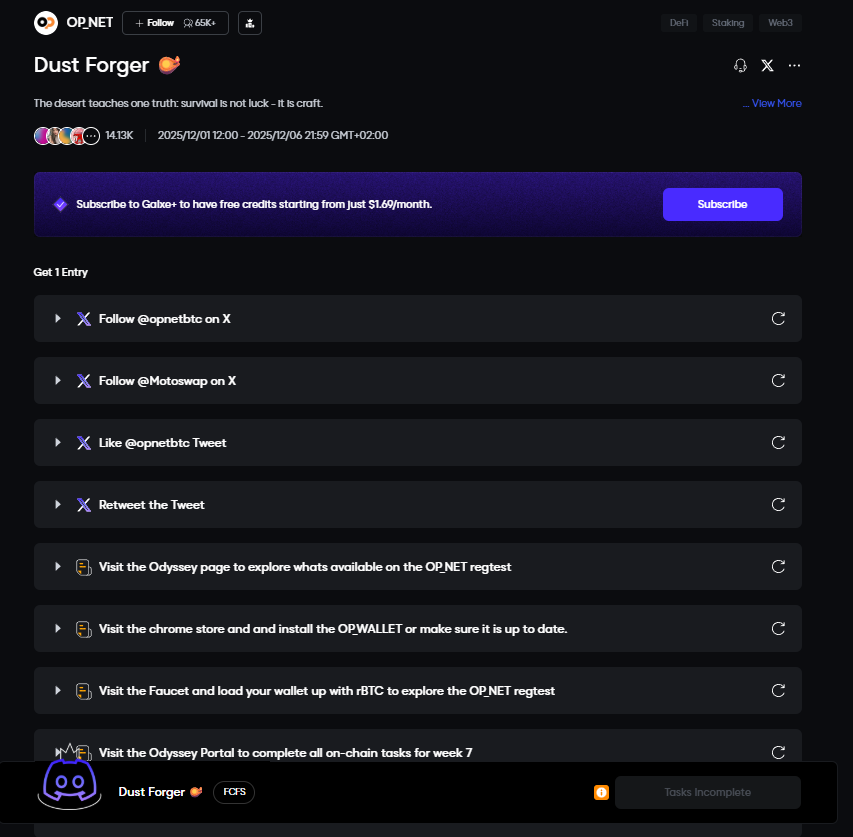Refresh the Retweet the Tweet task

point(778,505)
